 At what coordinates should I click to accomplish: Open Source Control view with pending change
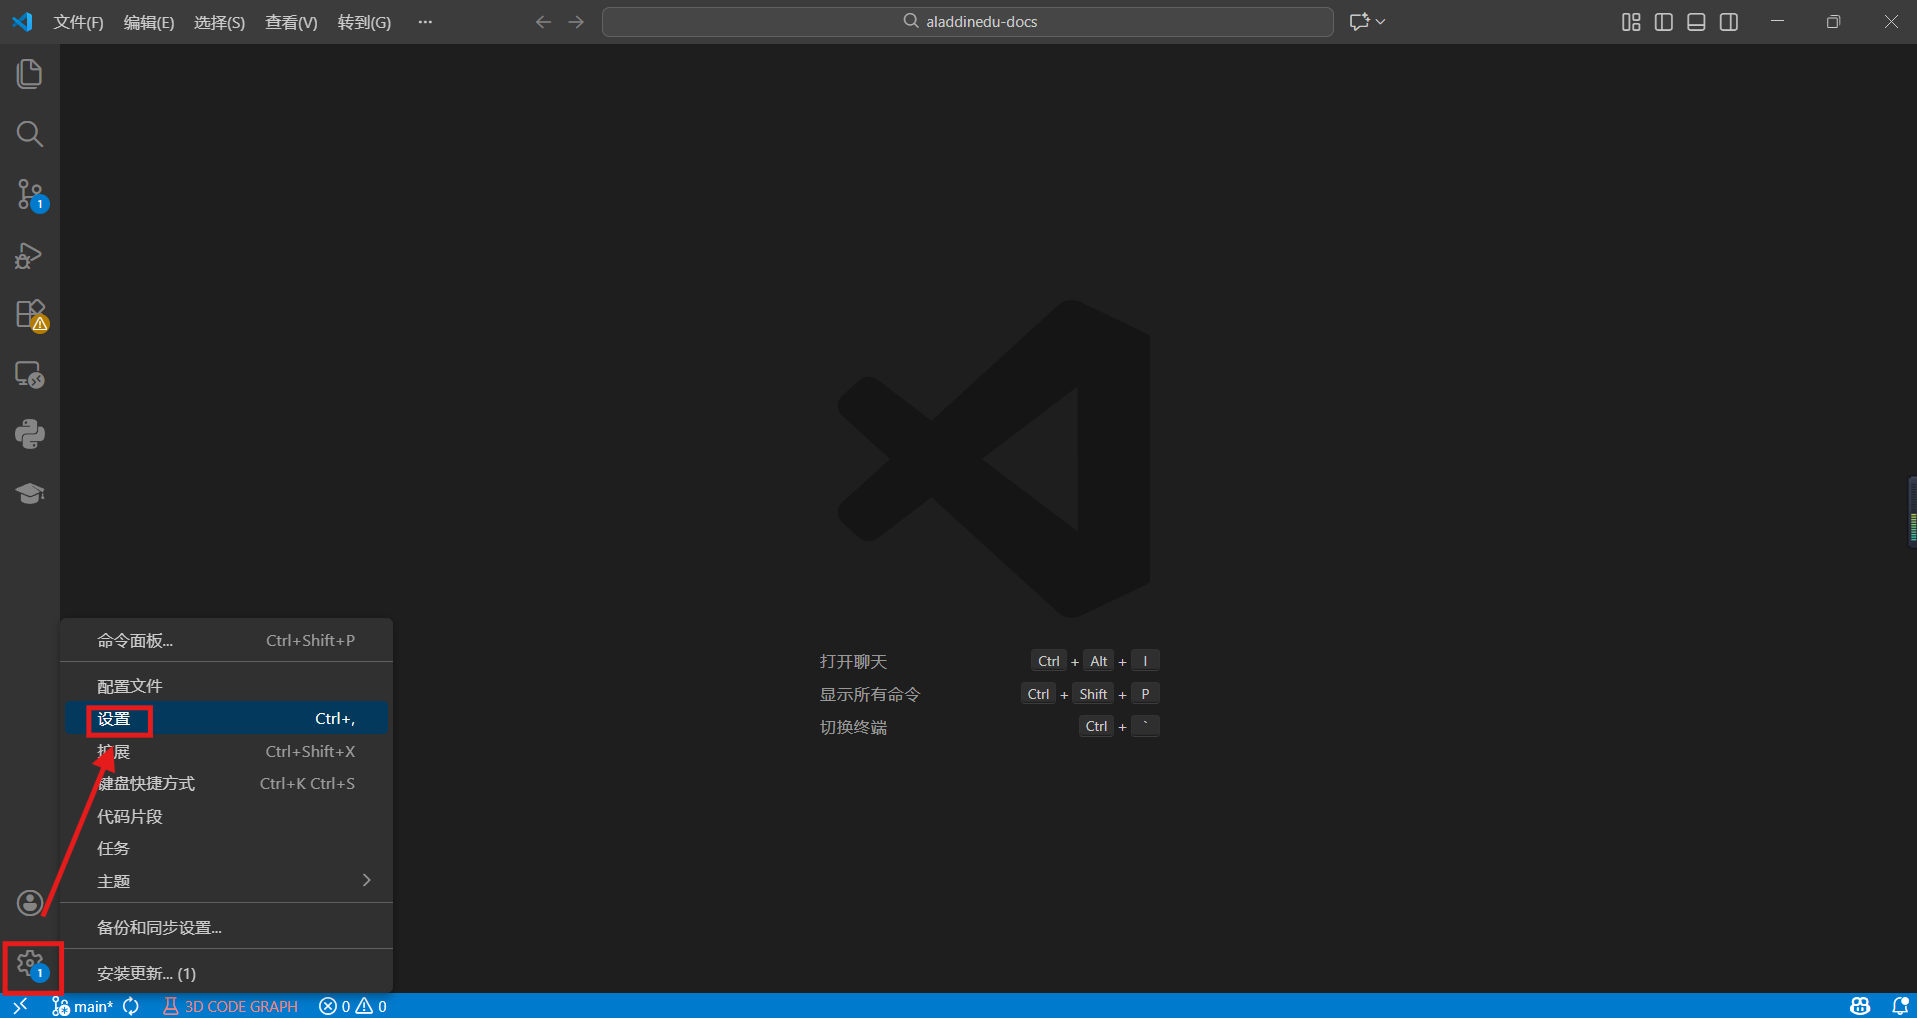tap(29, 195)
